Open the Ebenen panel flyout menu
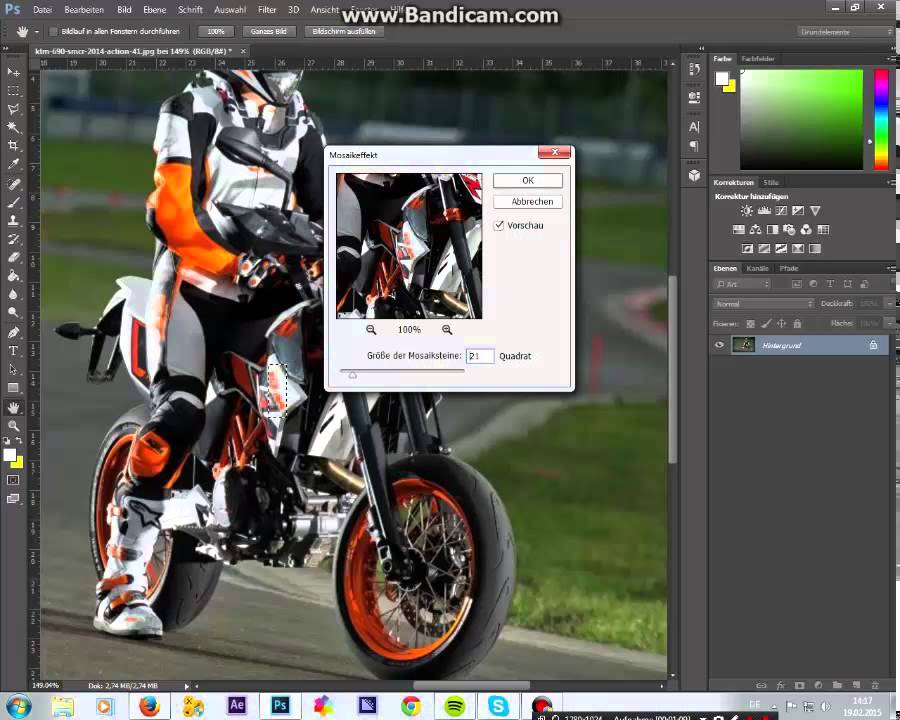This screenshot has width=900, height=720. coord(891,268)
